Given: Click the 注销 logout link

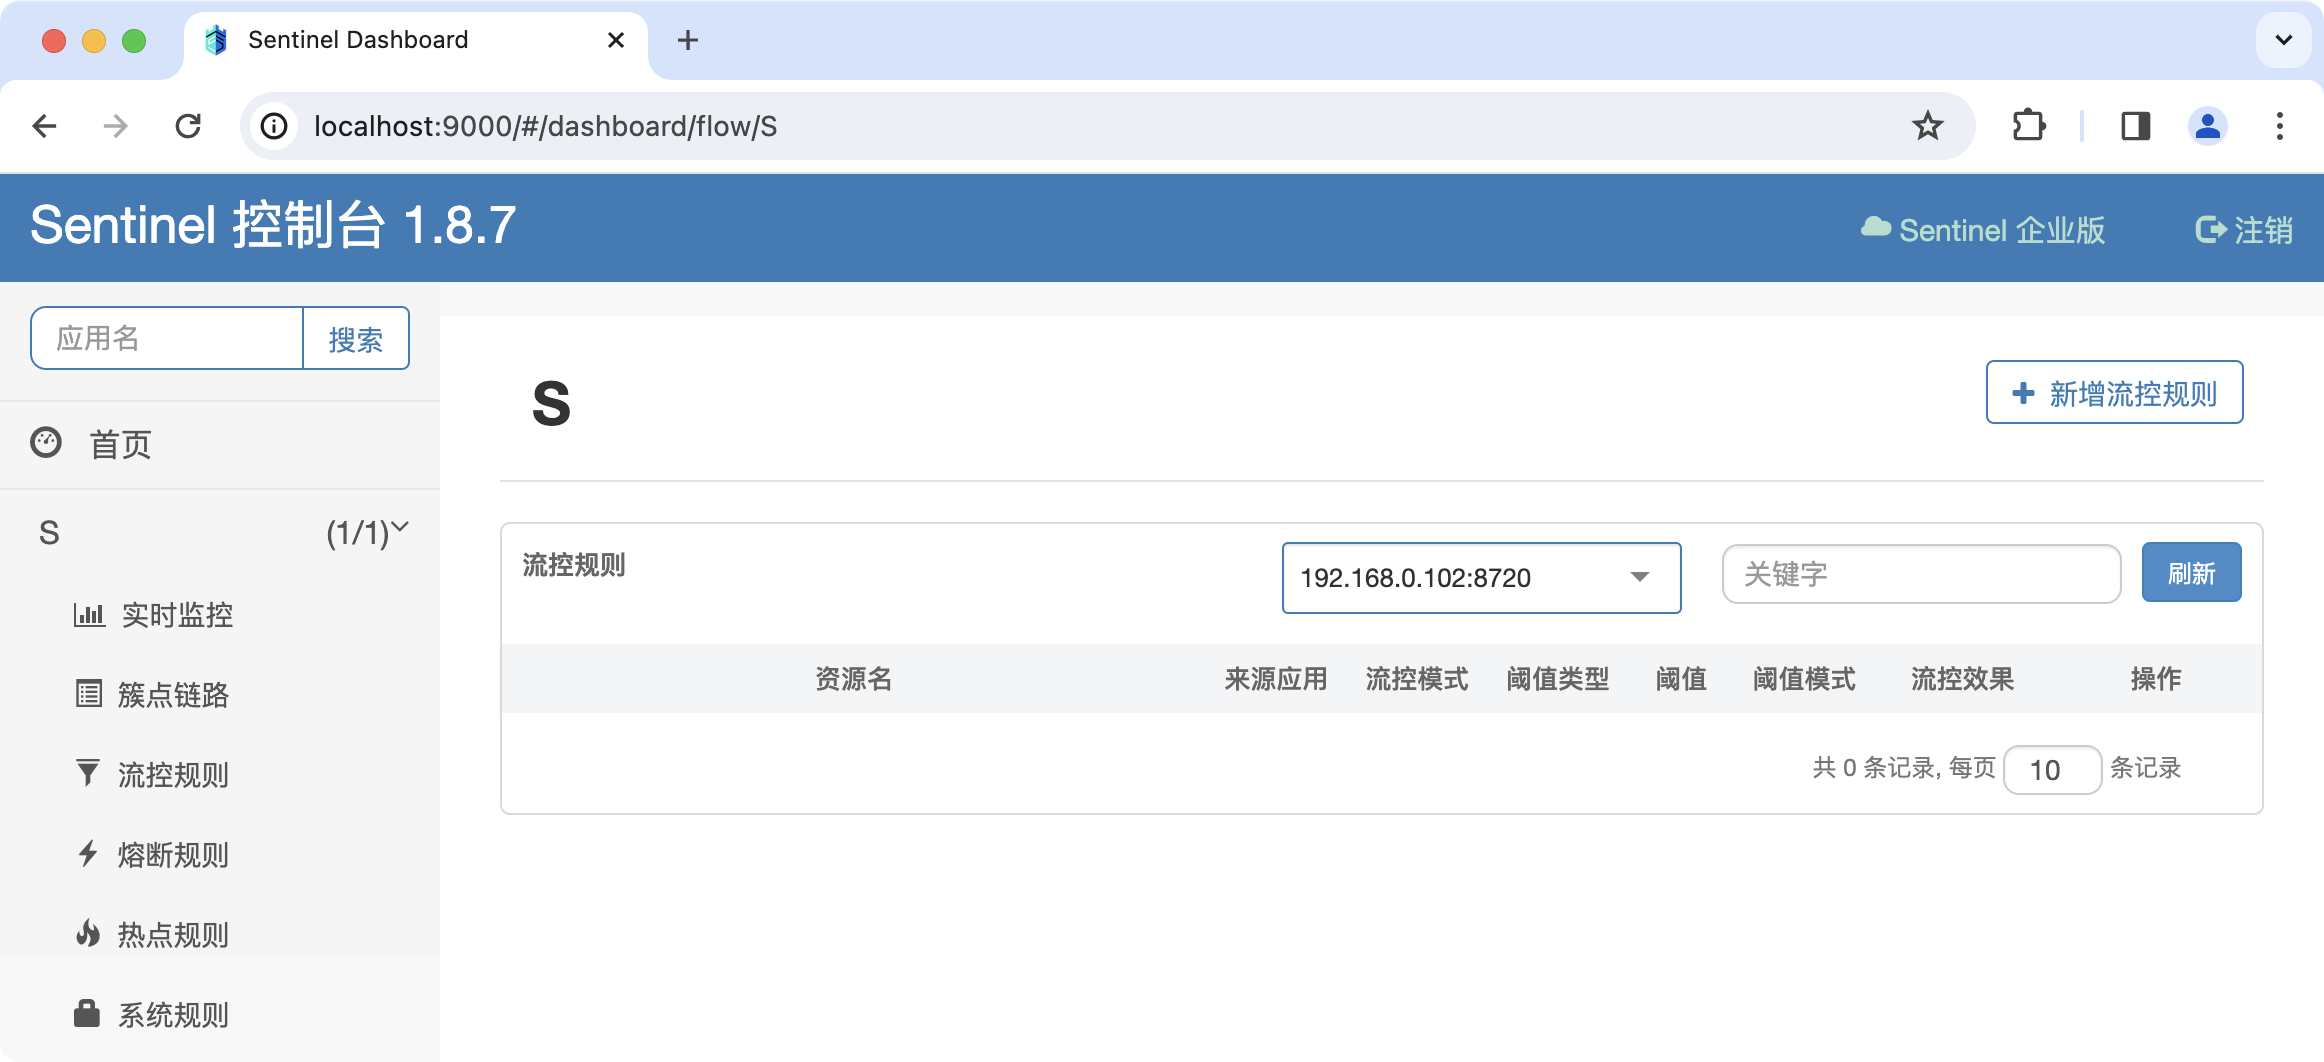Looking at the screenshot, I should 2244,230.
